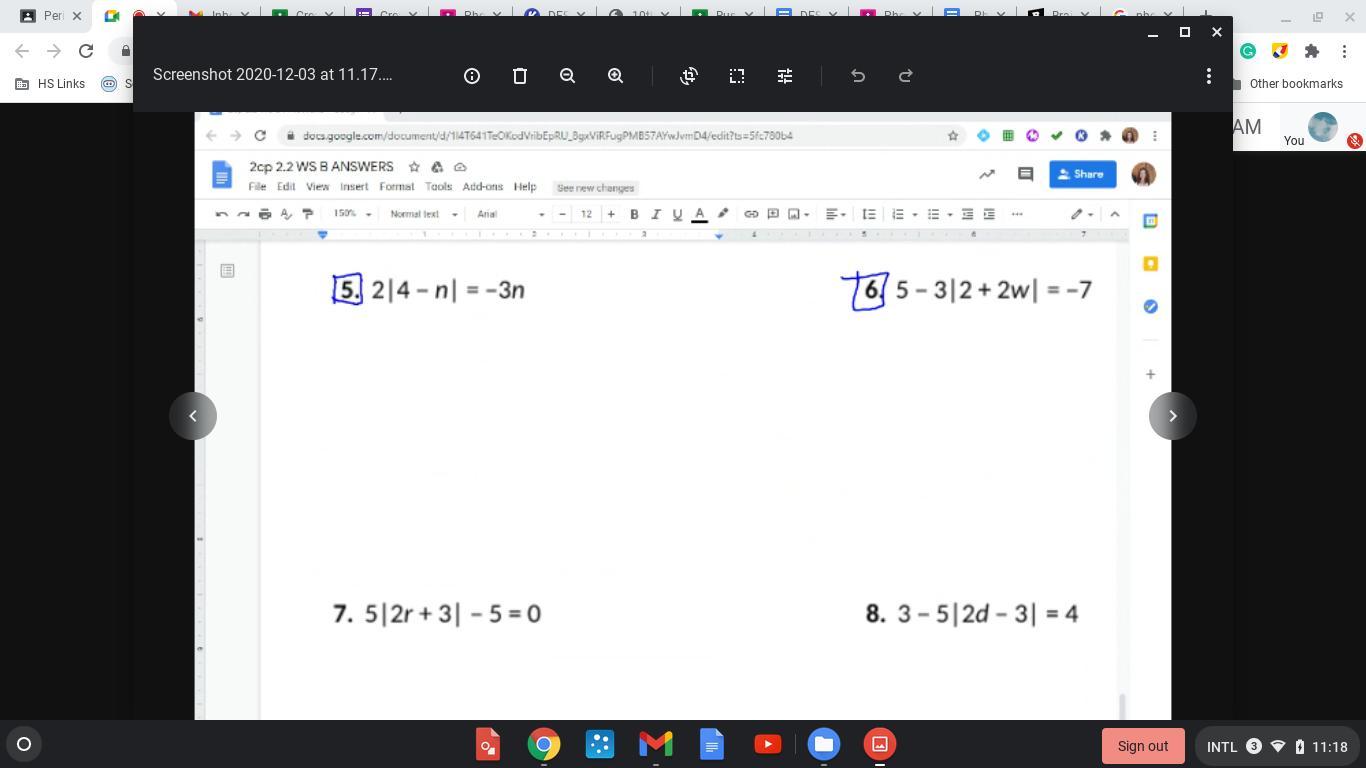This screenshot has width=1366, height=768.
Task: Open the Other bookmarks folder
Action: click(1289, 84)
